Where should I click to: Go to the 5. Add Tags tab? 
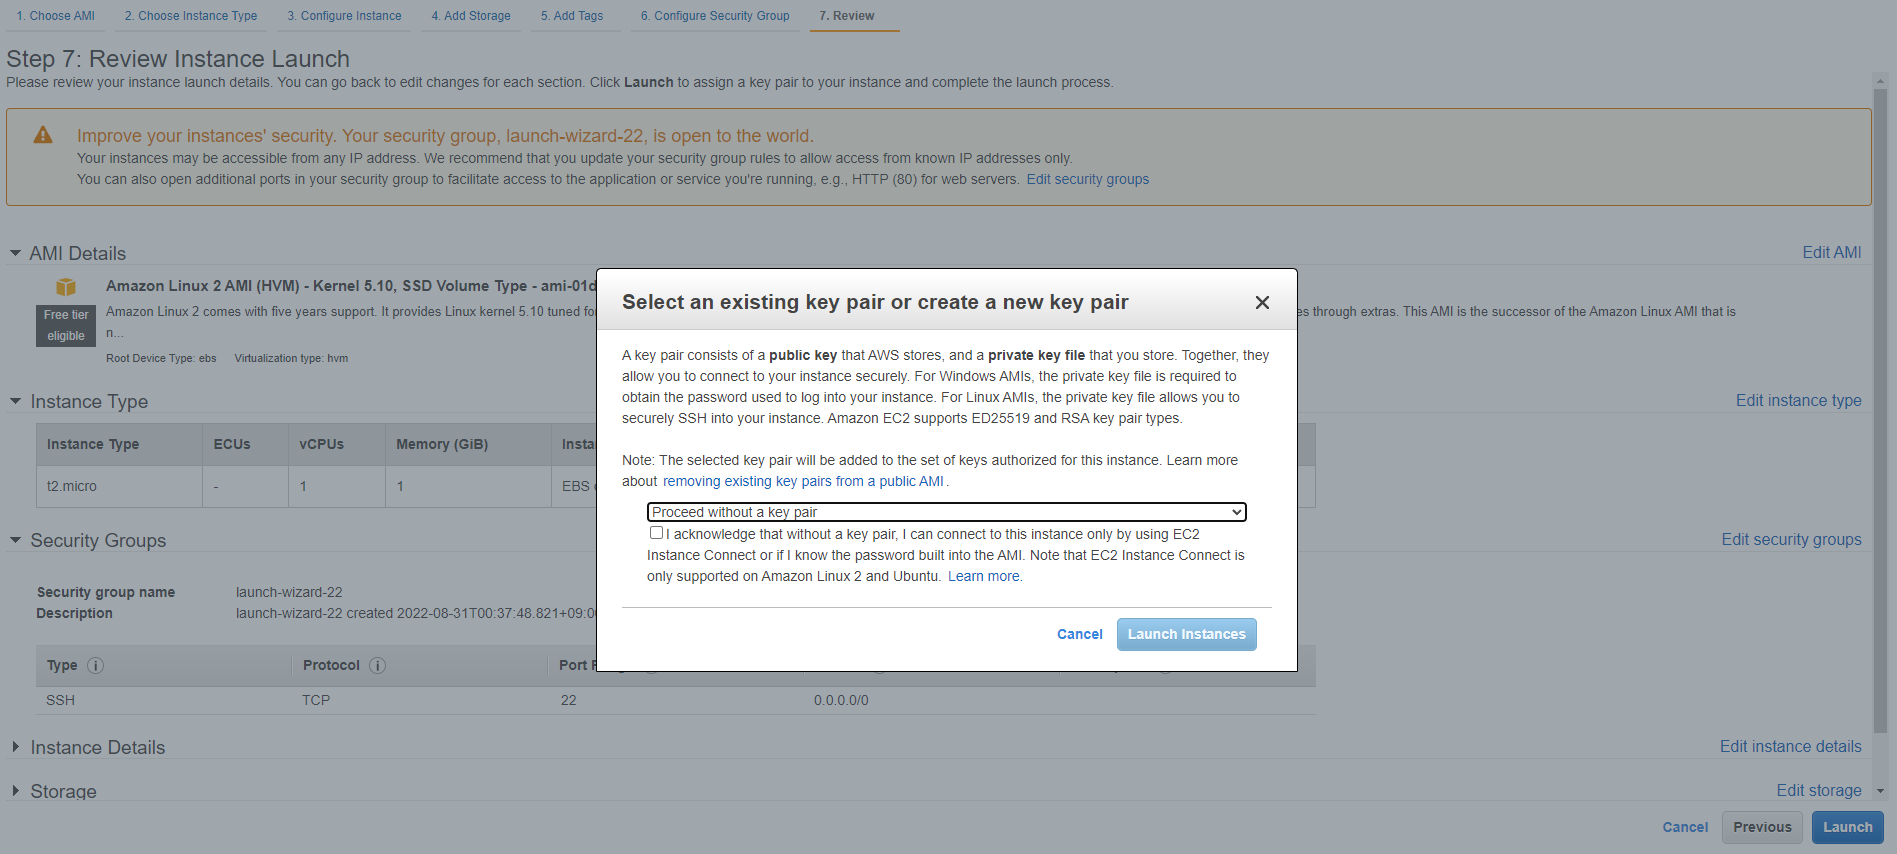tap(572, 16)
